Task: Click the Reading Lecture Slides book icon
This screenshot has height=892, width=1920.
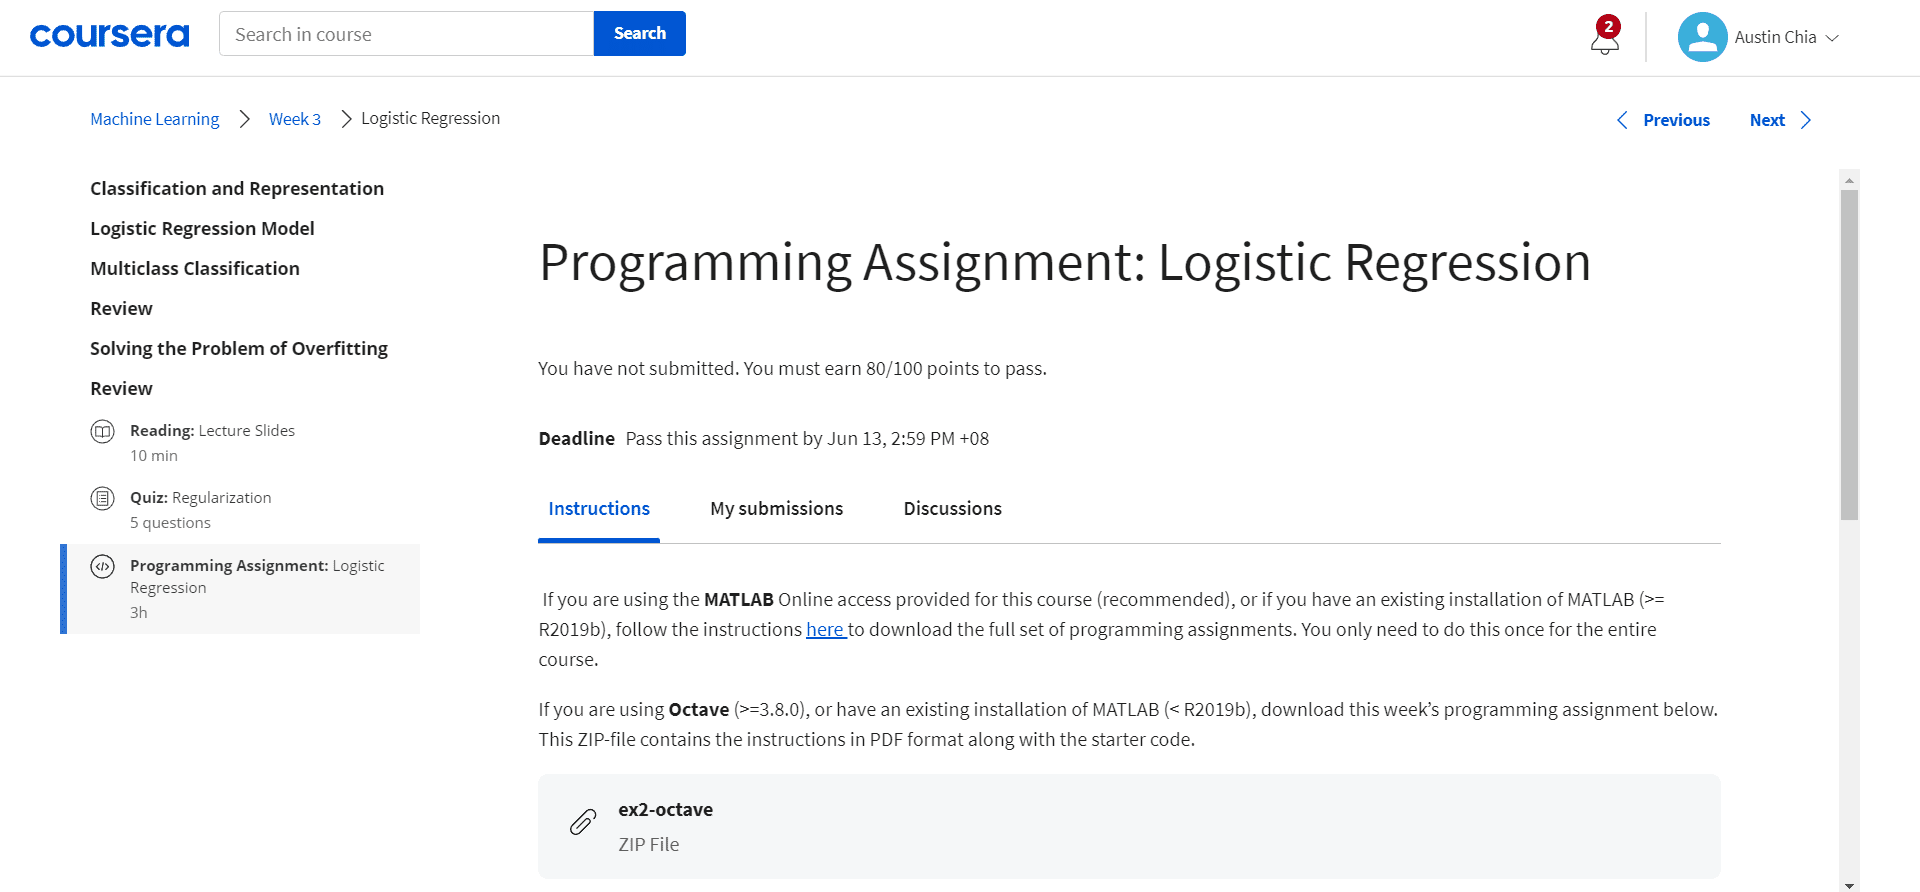Action: pyautogui.click(x=103, y=432)
